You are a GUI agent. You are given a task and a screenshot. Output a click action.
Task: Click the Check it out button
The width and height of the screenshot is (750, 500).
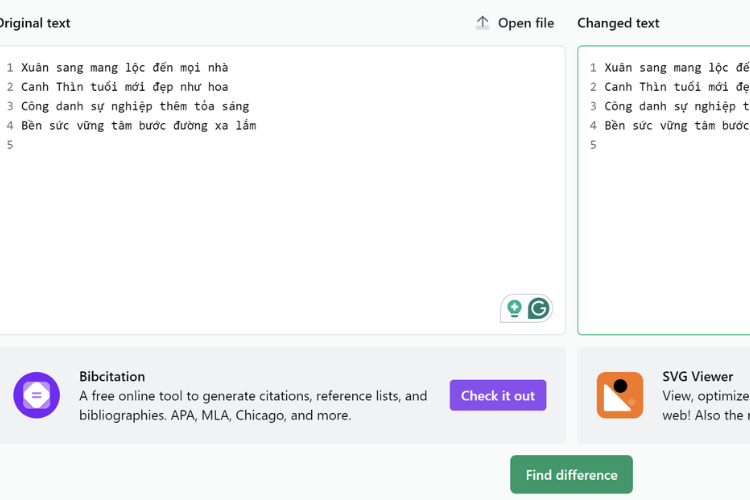tap(497, 395)
